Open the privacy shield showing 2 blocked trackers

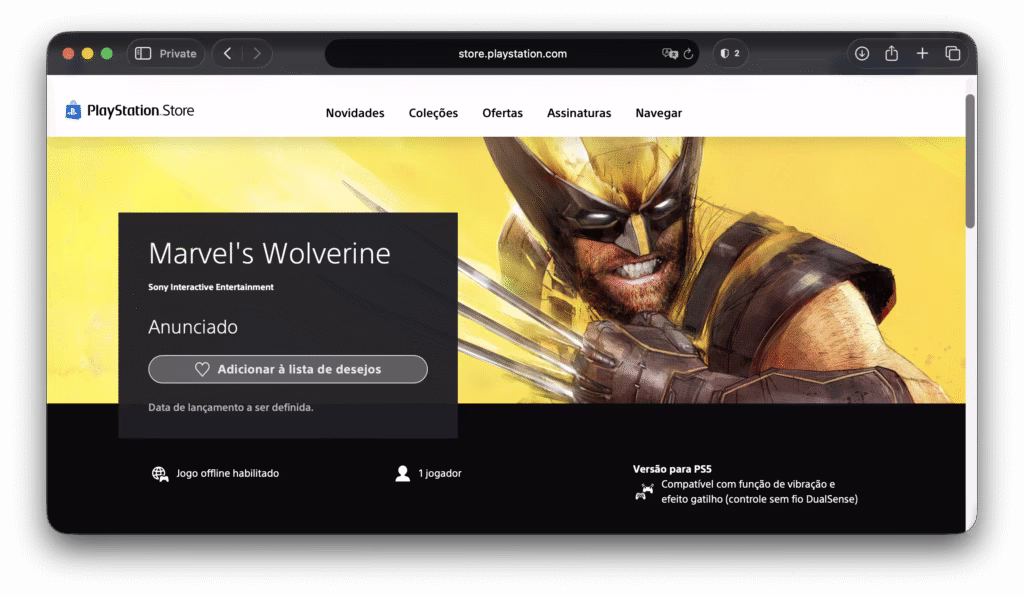729,53
